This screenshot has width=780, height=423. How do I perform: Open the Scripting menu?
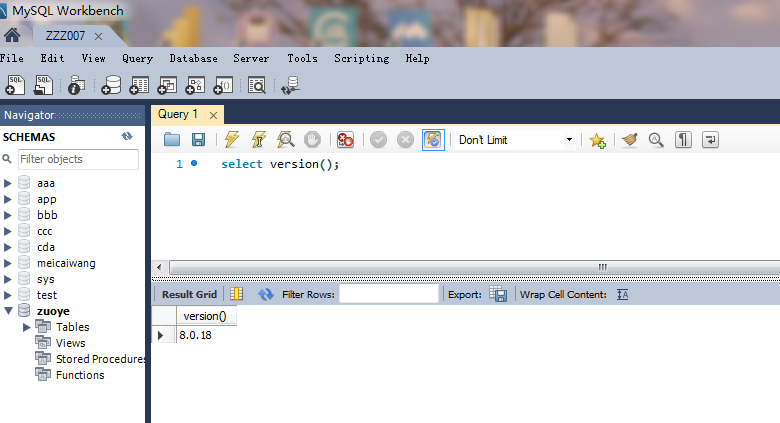point(362,58)
